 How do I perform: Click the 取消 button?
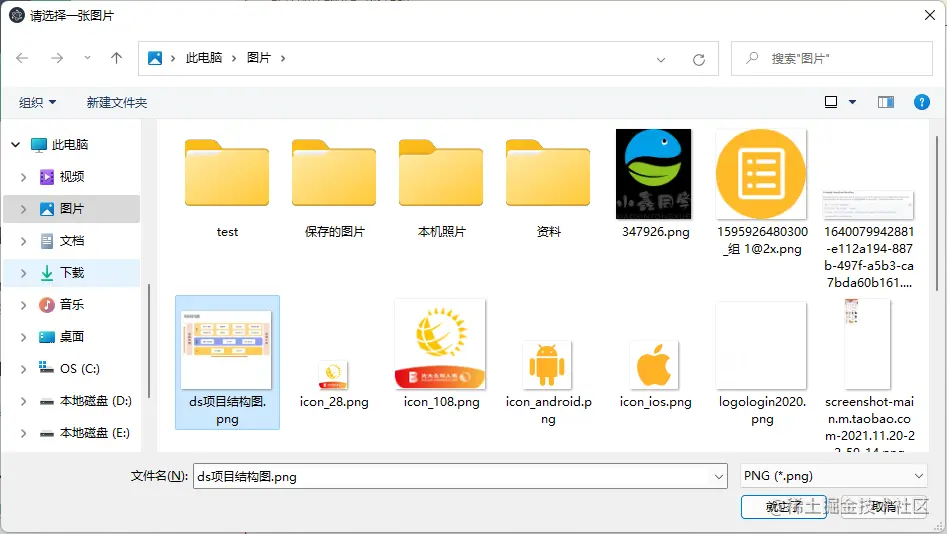point(884,507)
